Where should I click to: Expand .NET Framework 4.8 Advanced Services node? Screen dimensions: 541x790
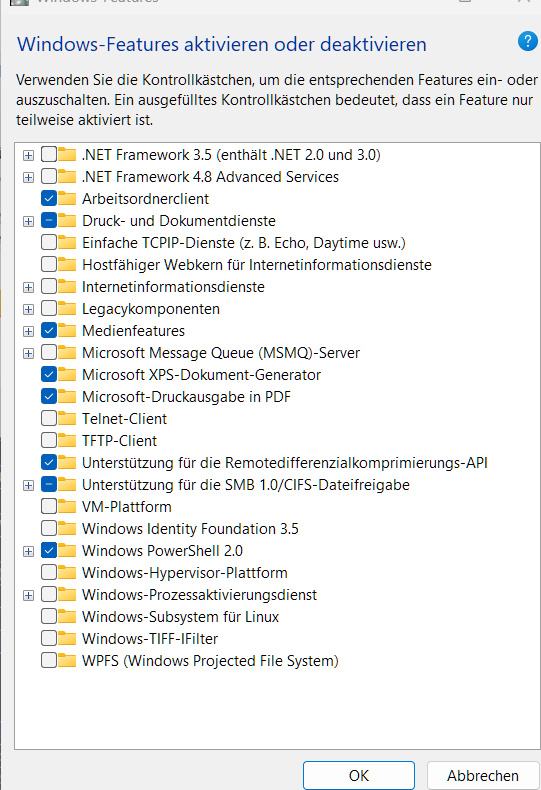[29, 177]
